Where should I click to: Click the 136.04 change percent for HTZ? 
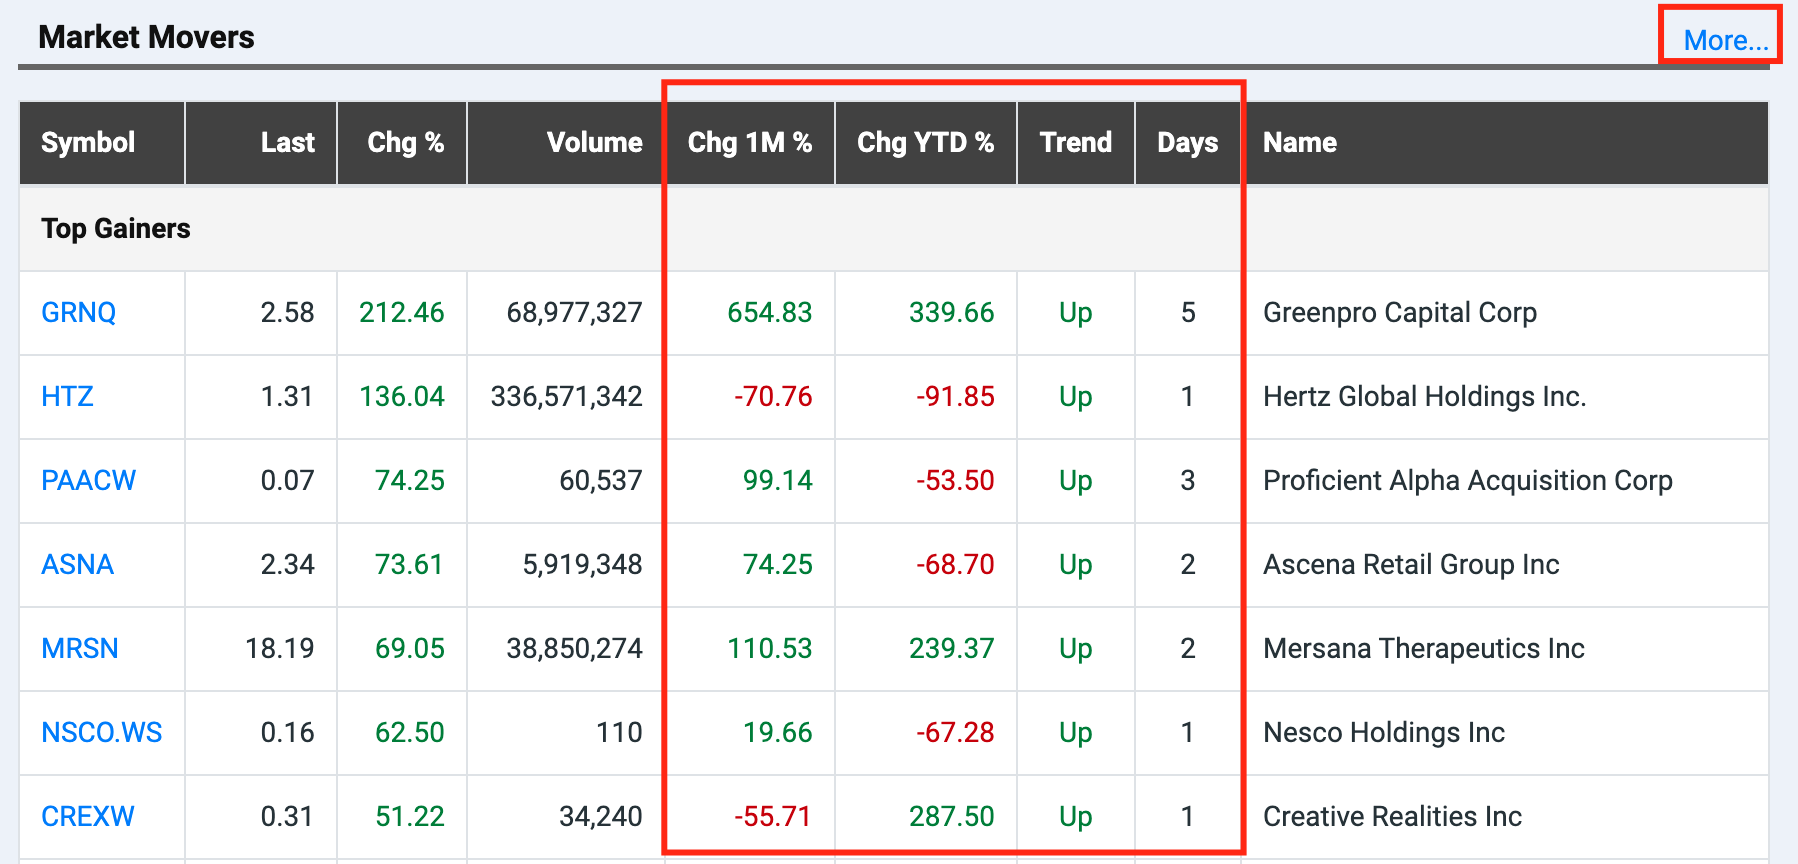click(402, 397)
